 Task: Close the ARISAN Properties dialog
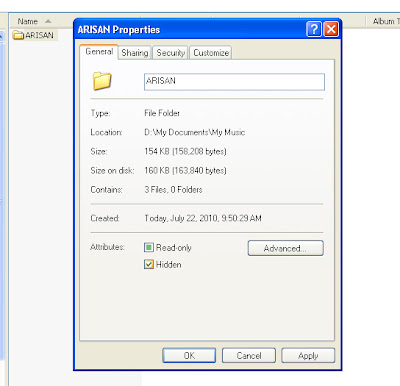(331, 29)
